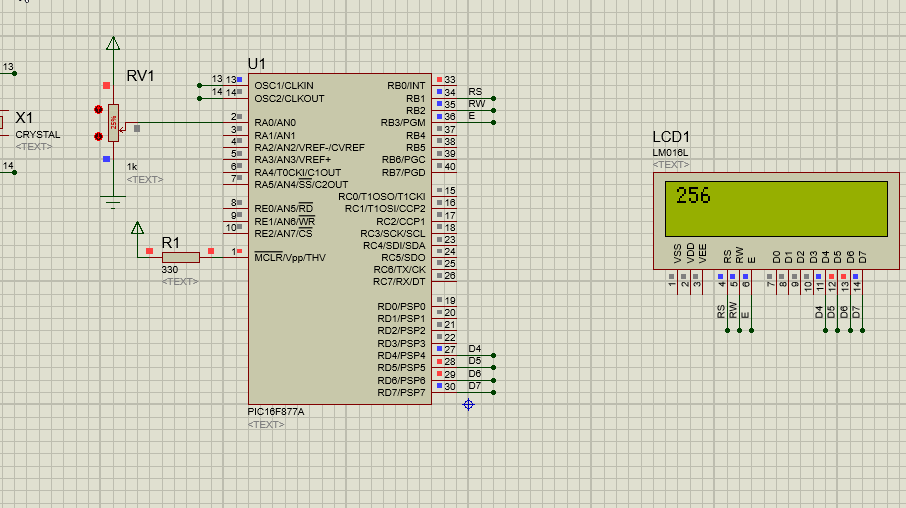Select the R1 resistor body
Screen dimensions: 906x508
[x=181, y=257]
